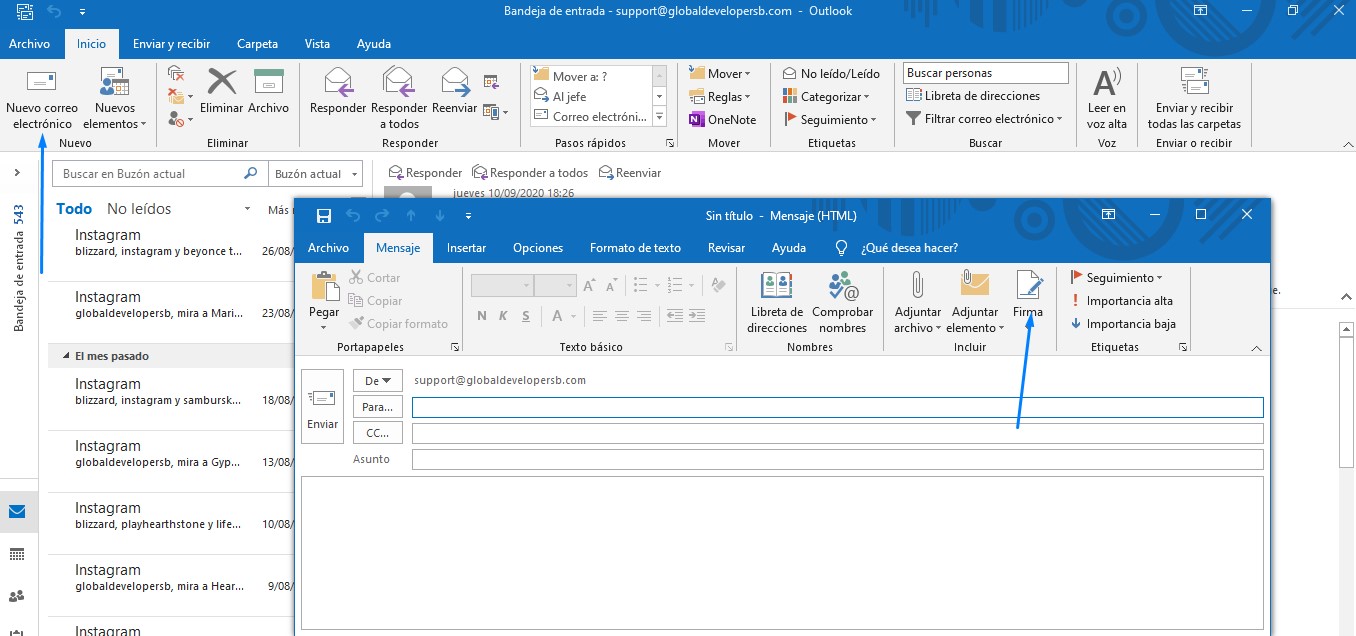The image size is (1356, 636).
Task: Click Comprobar nombres icon
Action: tap(842, 287)
